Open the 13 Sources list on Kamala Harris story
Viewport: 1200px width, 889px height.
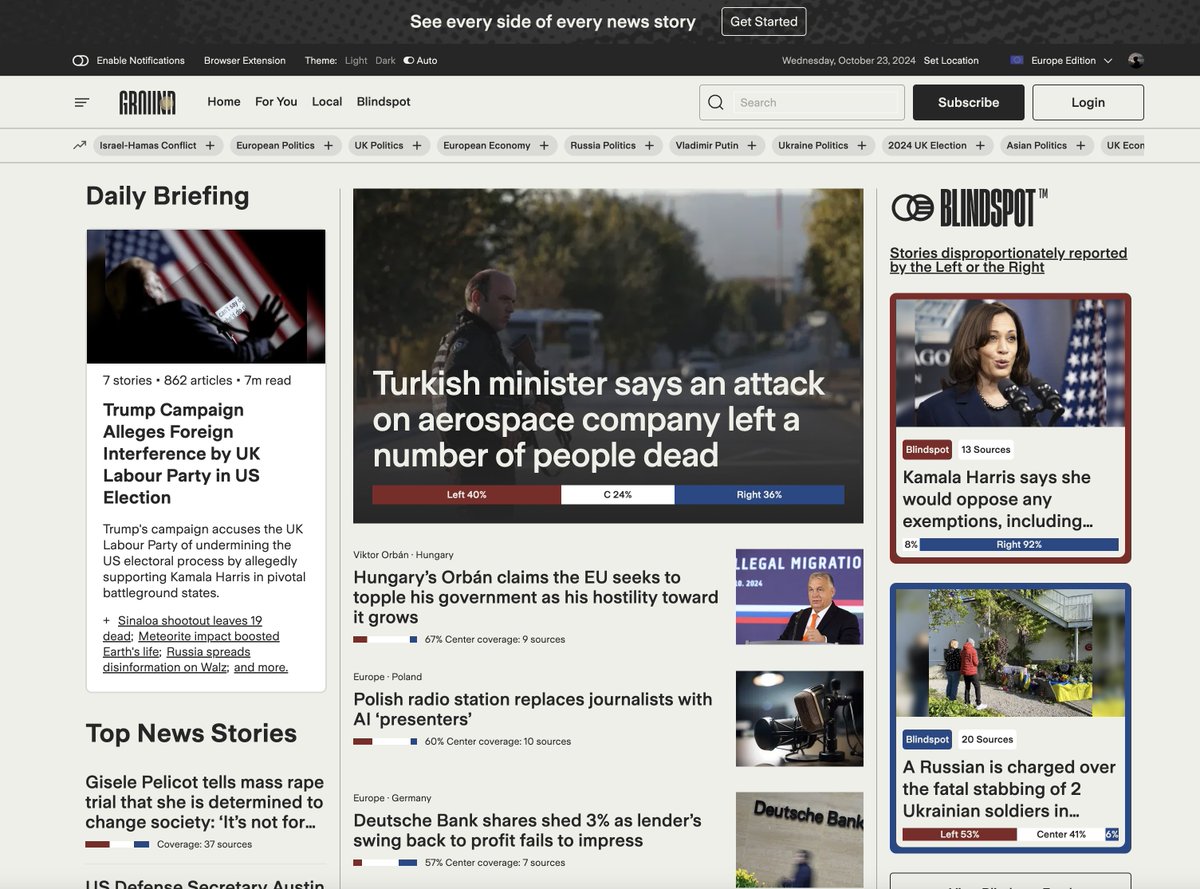point(985,449)
